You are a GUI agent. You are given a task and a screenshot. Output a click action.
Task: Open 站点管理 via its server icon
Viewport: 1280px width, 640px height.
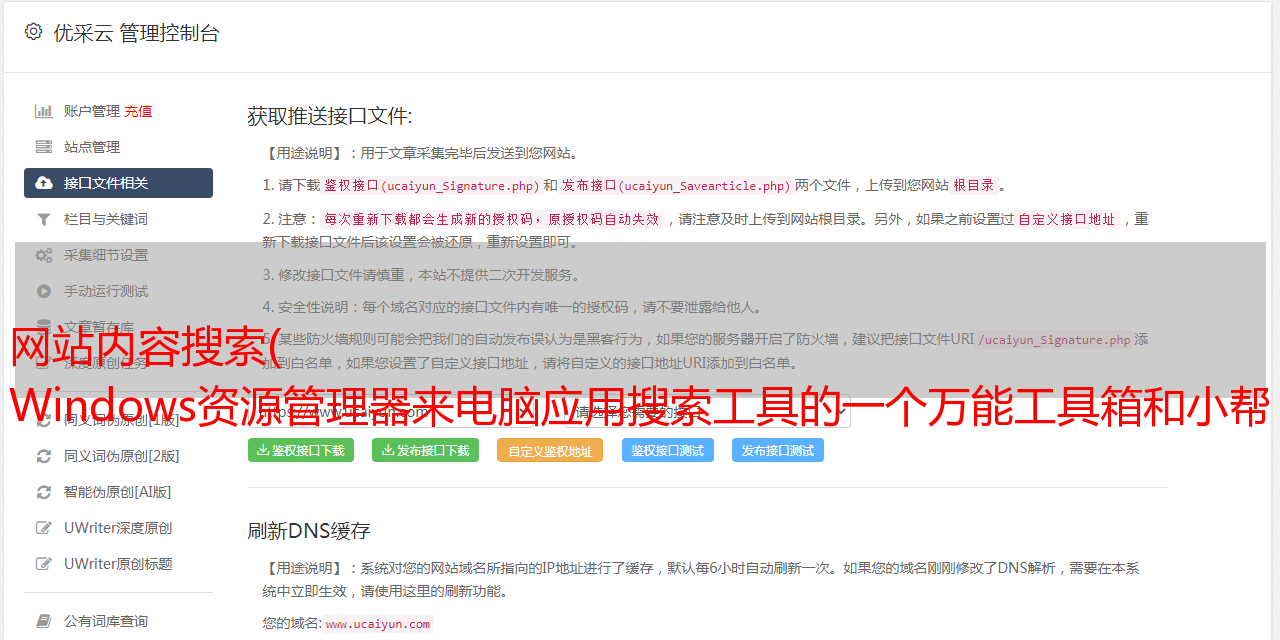point(44,147)
